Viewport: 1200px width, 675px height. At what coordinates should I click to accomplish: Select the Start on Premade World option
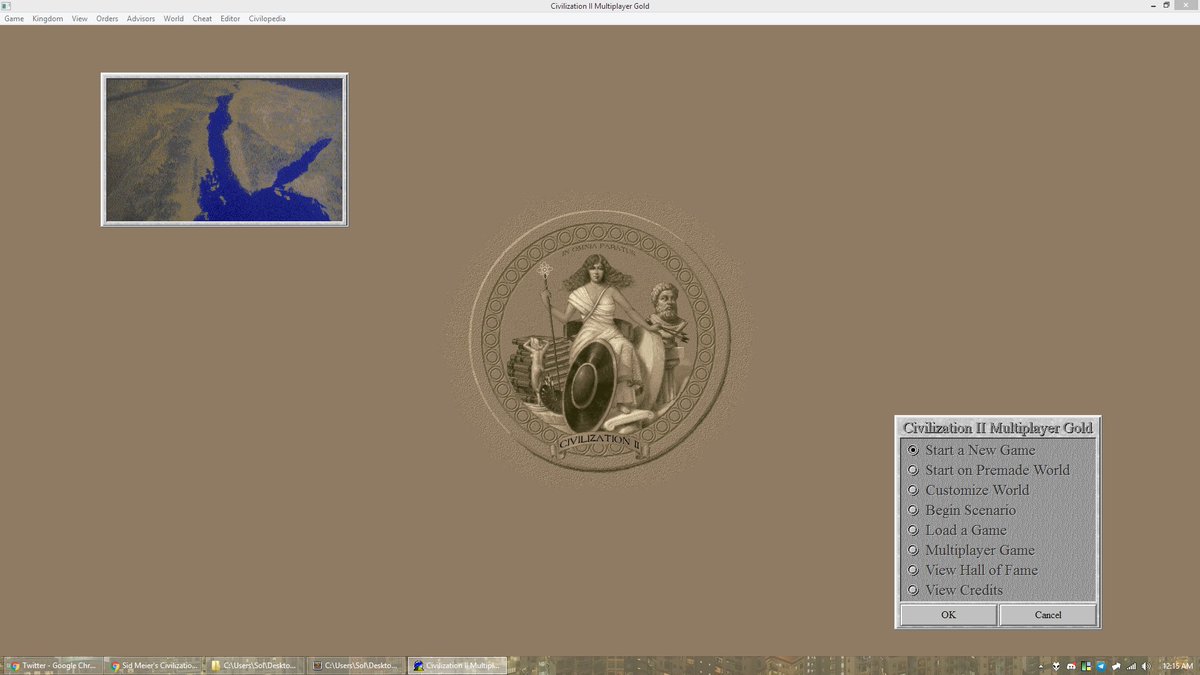click(x=988, y=470)
